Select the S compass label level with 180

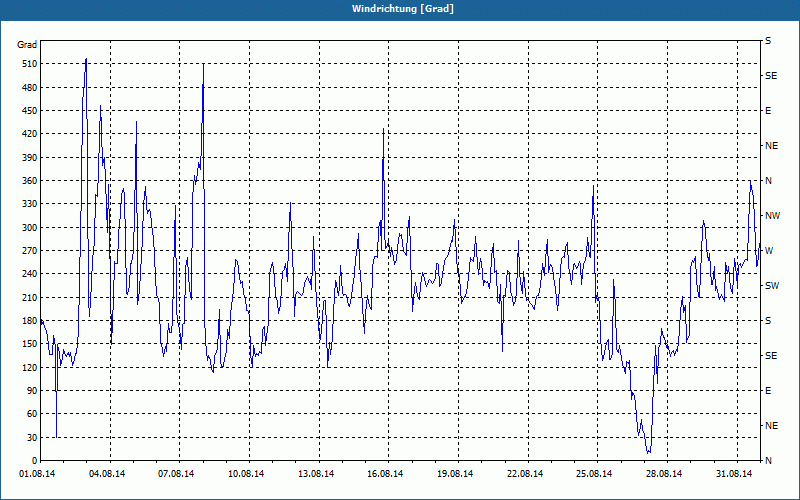[x=768, y=321]
